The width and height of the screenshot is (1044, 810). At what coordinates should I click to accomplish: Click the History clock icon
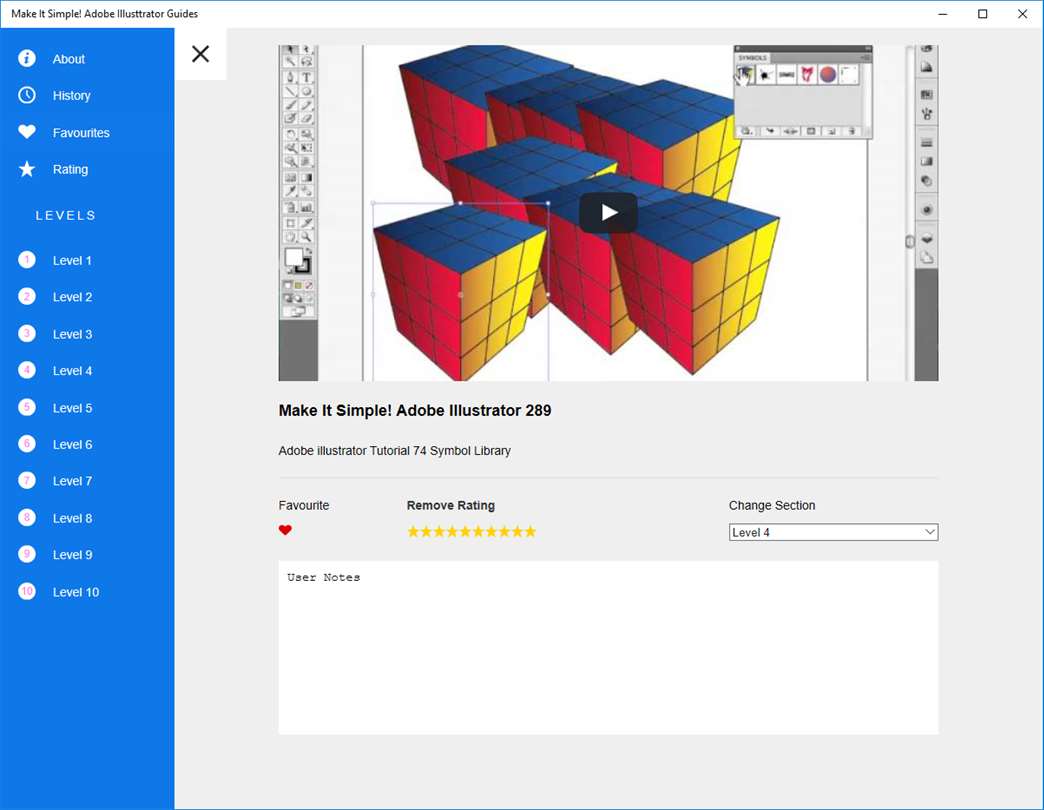point(27,95)
